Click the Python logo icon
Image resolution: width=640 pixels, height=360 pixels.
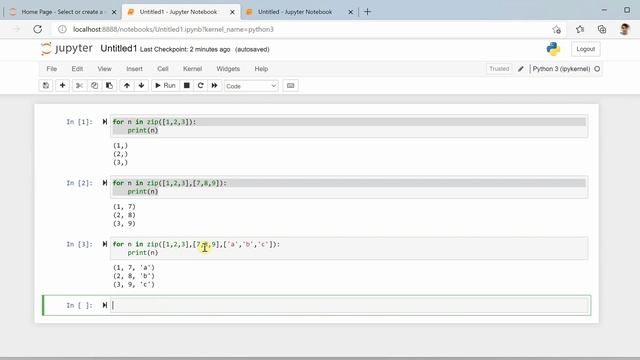[553, 49]
